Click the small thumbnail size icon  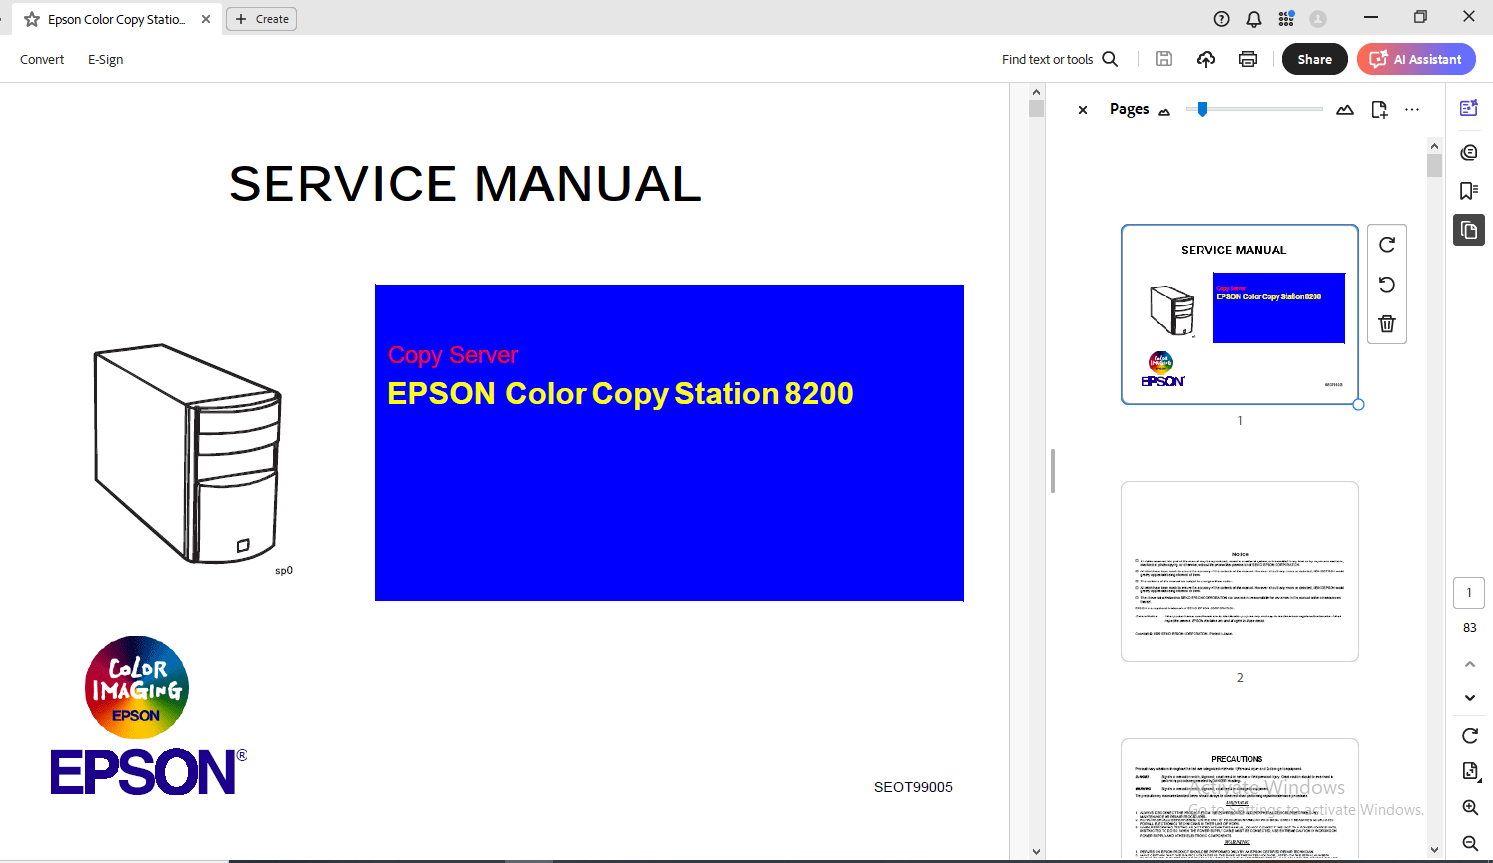point(1164,112)
